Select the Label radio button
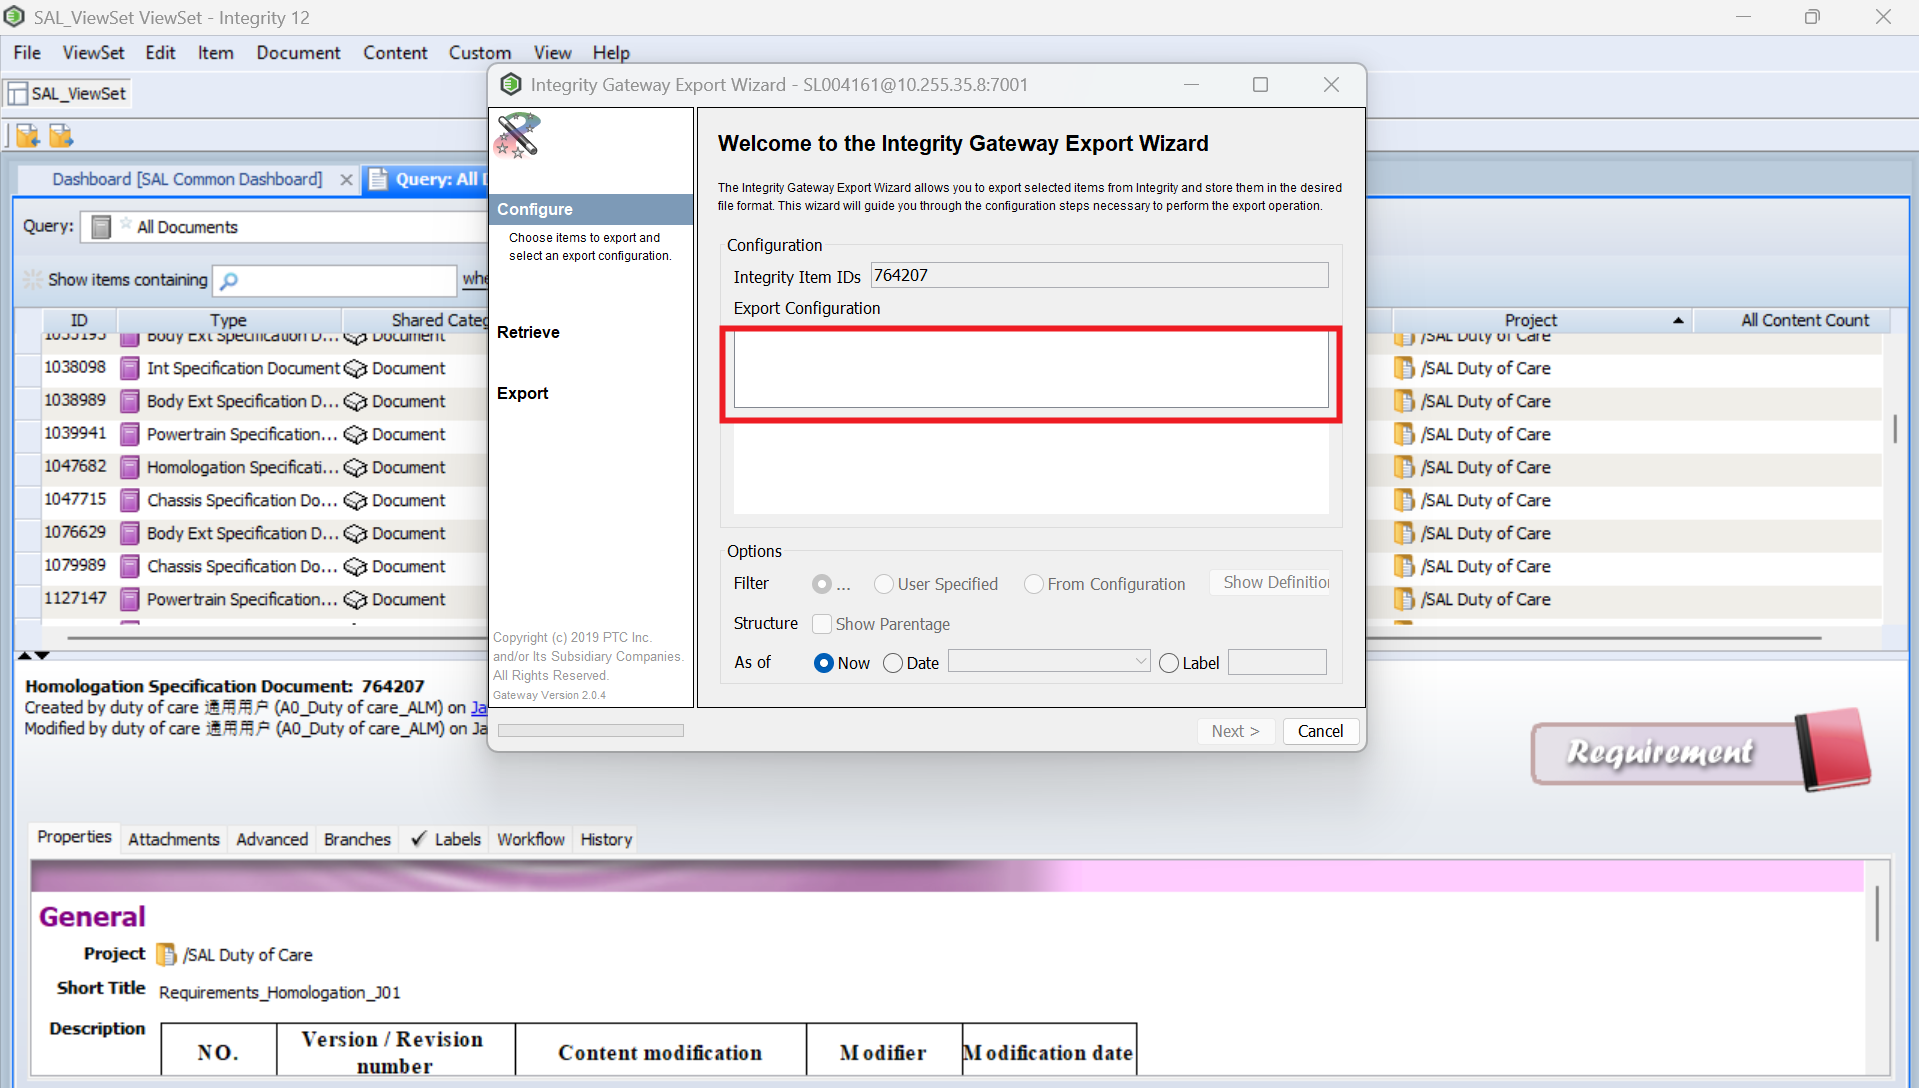This screenshot has width=1919, height=1088. pyautogui.click(x=1169, y=663)
